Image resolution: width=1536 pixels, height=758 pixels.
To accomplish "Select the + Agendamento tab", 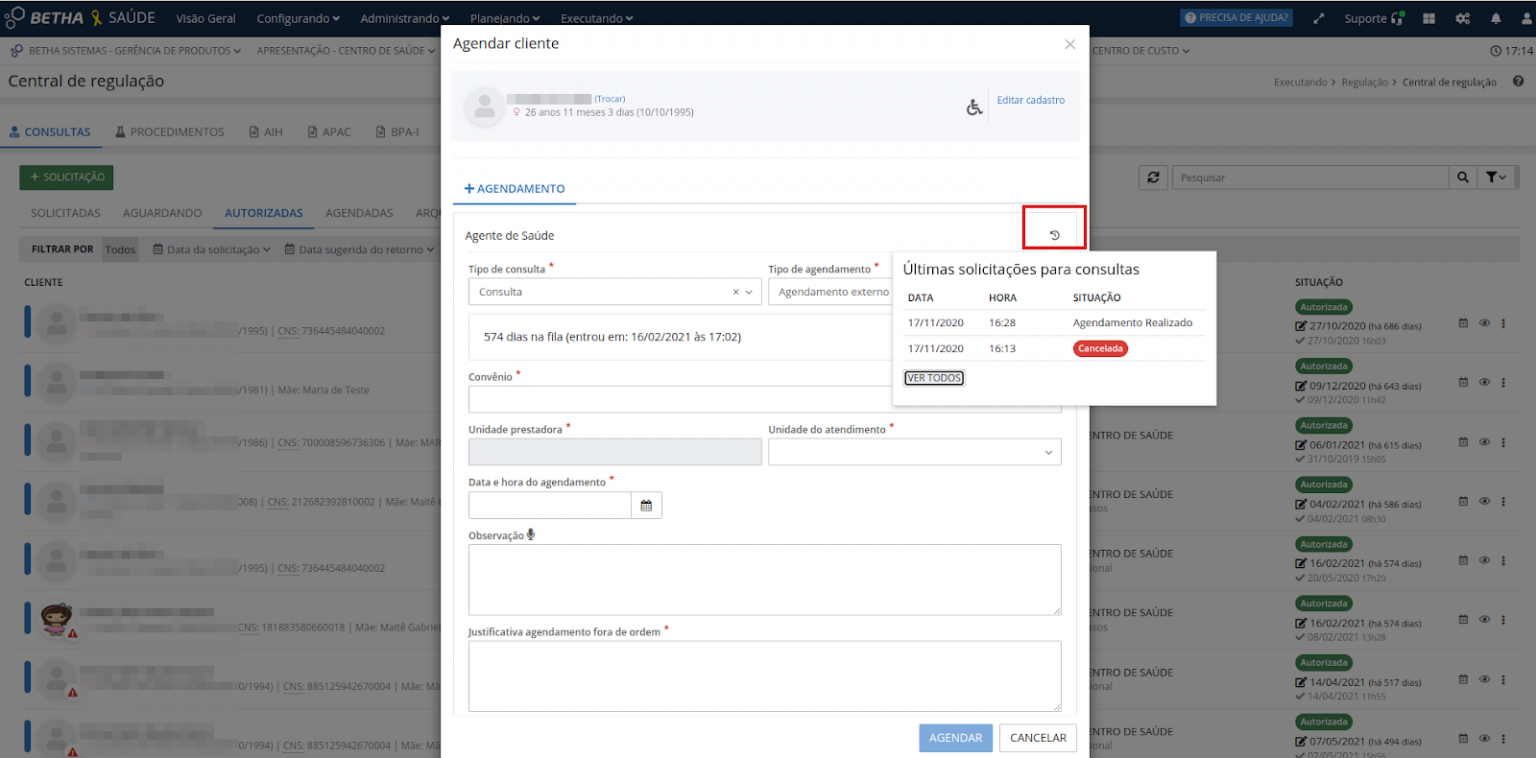I will click(515, 188).
